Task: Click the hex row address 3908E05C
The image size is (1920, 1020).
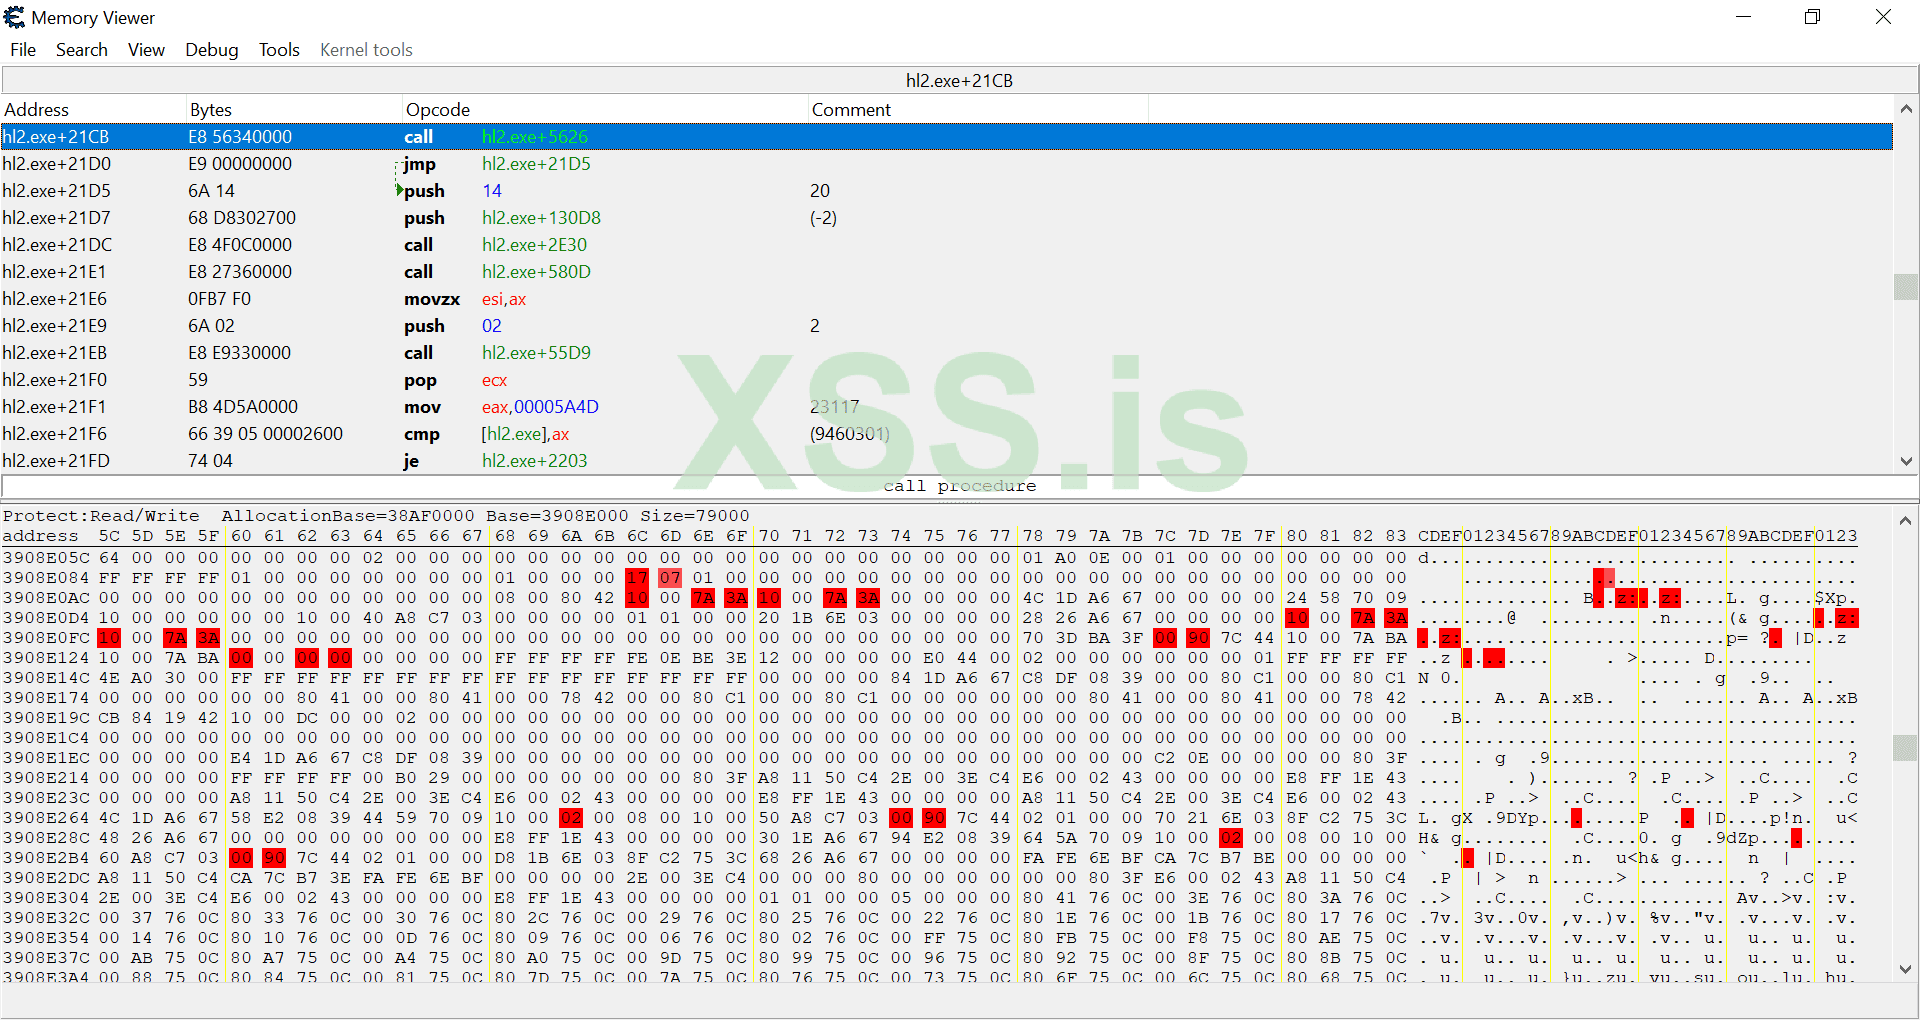Action: 46,558
